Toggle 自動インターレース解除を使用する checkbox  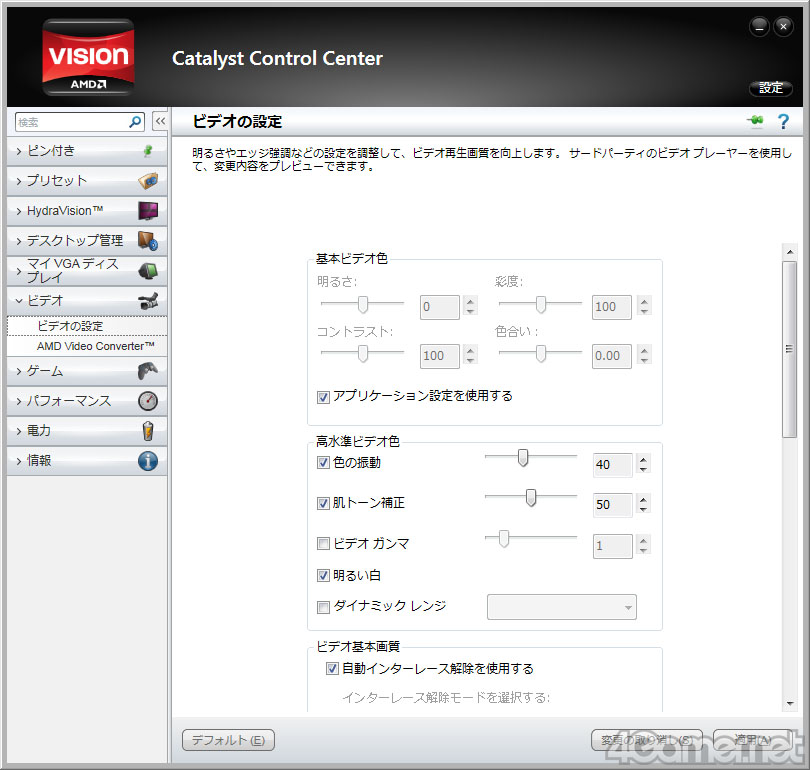tap(332, 669)
